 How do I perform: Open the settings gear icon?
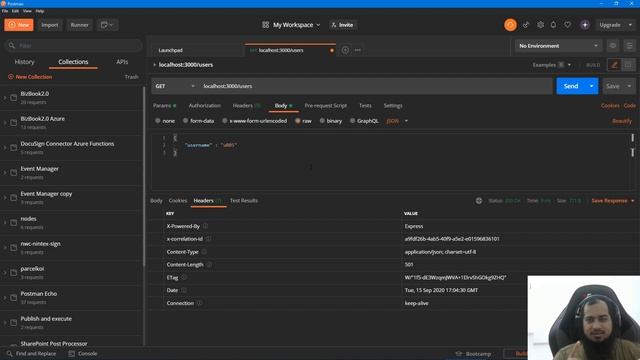click(x=540, y=25)
